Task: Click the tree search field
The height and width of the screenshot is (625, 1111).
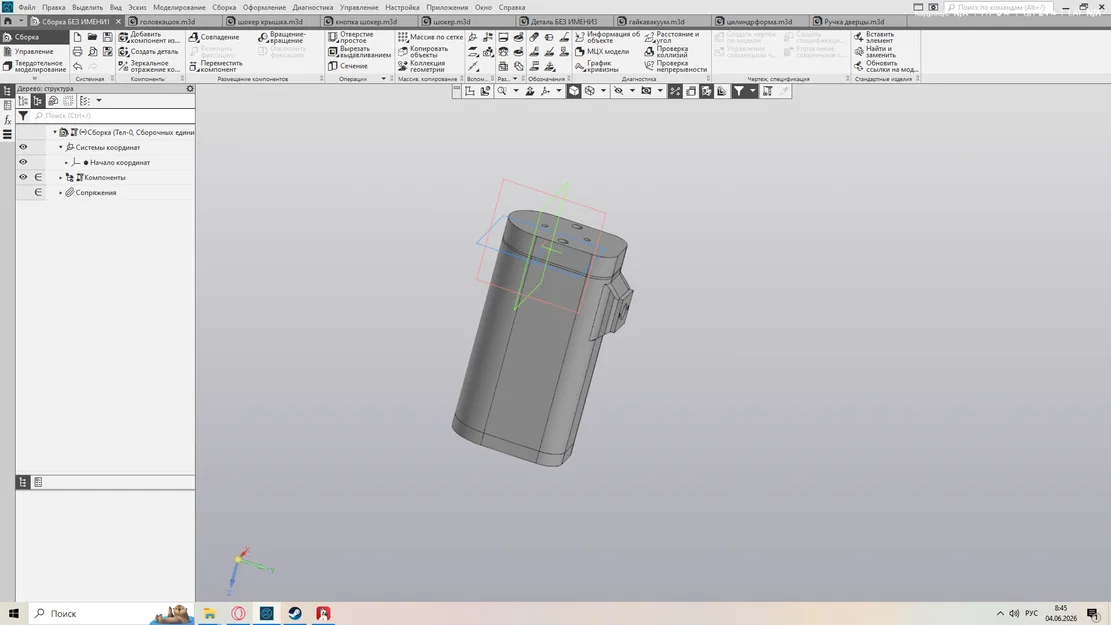Action: tap(113, 116)
